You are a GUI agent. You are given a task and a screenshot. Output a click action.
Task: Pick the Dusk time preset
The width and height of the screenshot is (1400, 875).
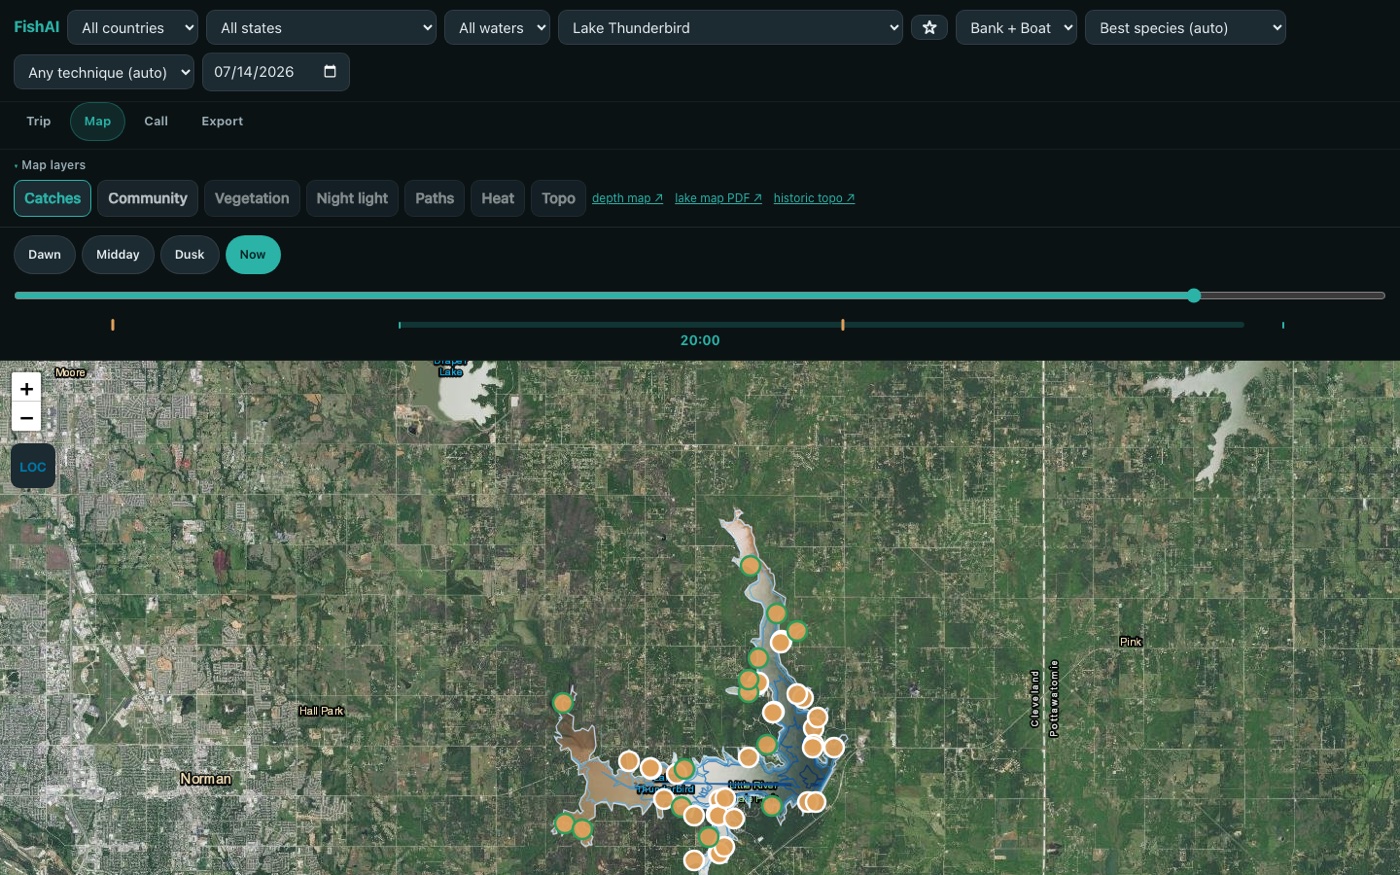point(190,254)
